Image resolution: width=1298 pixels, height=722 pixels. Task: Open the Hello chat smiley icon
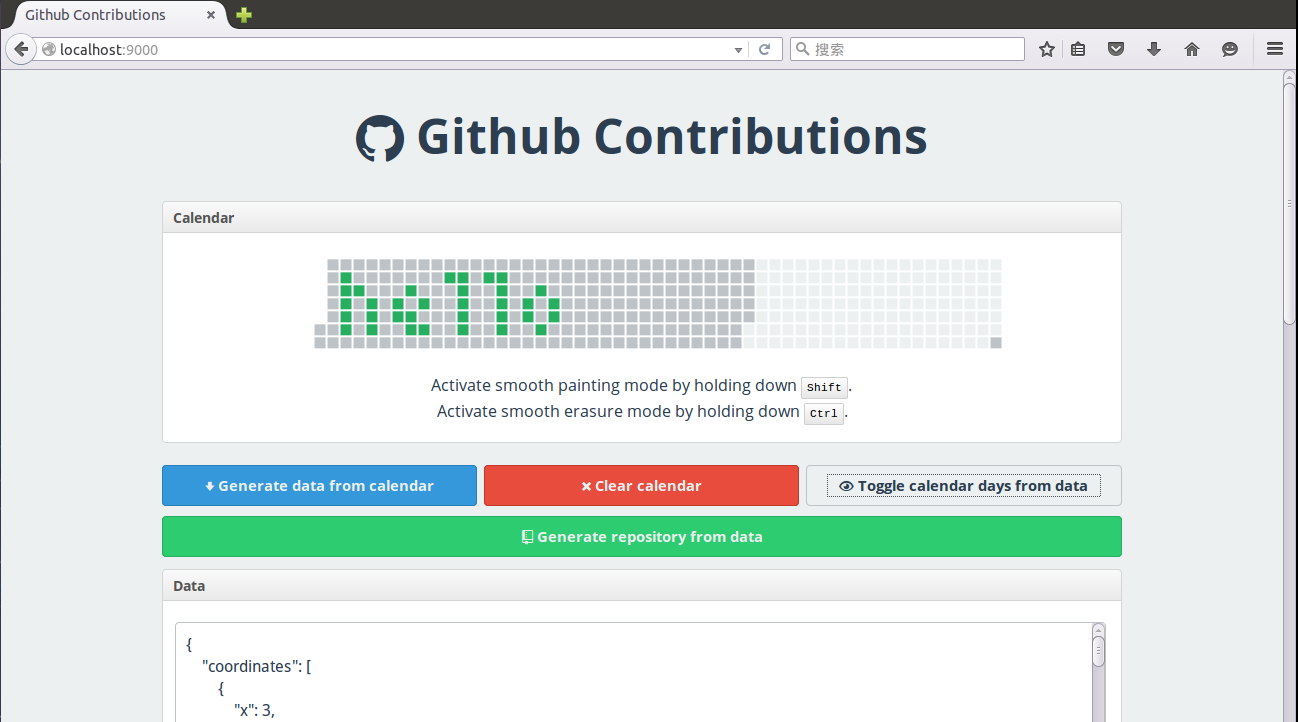point(1230,49)
